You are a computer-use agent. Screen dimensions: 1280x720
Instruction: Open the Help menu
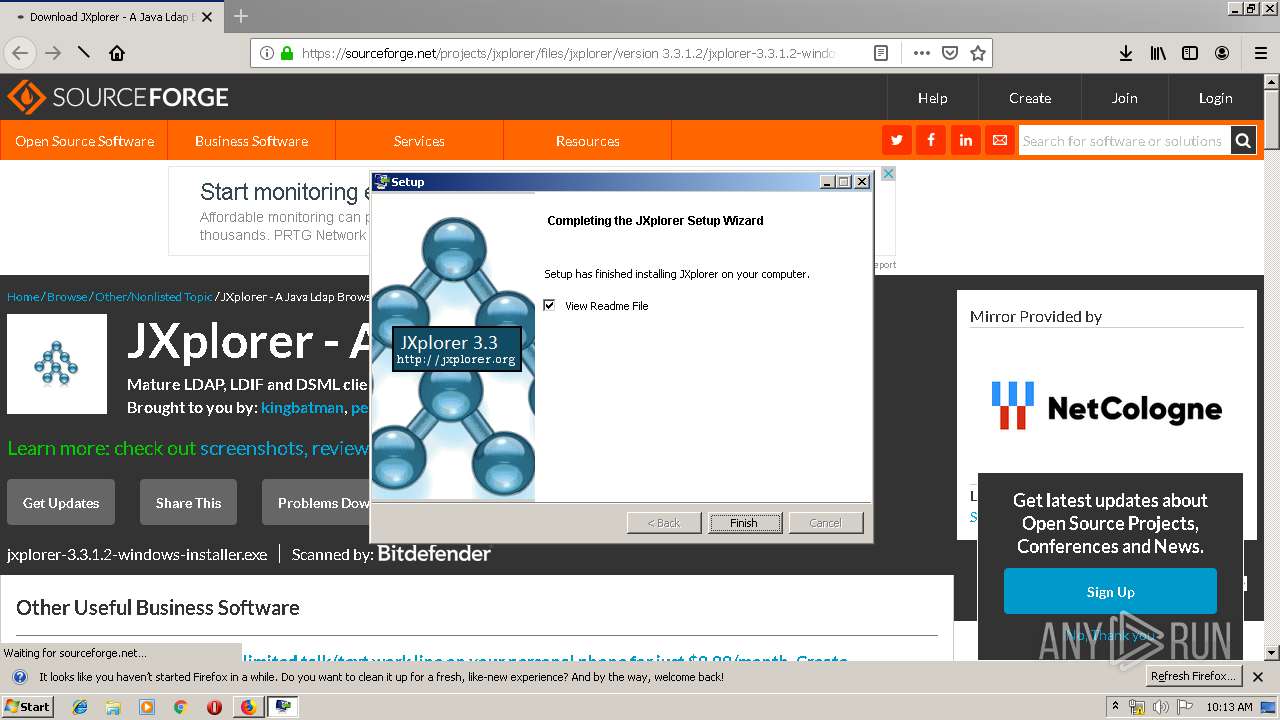click(933, 98)
